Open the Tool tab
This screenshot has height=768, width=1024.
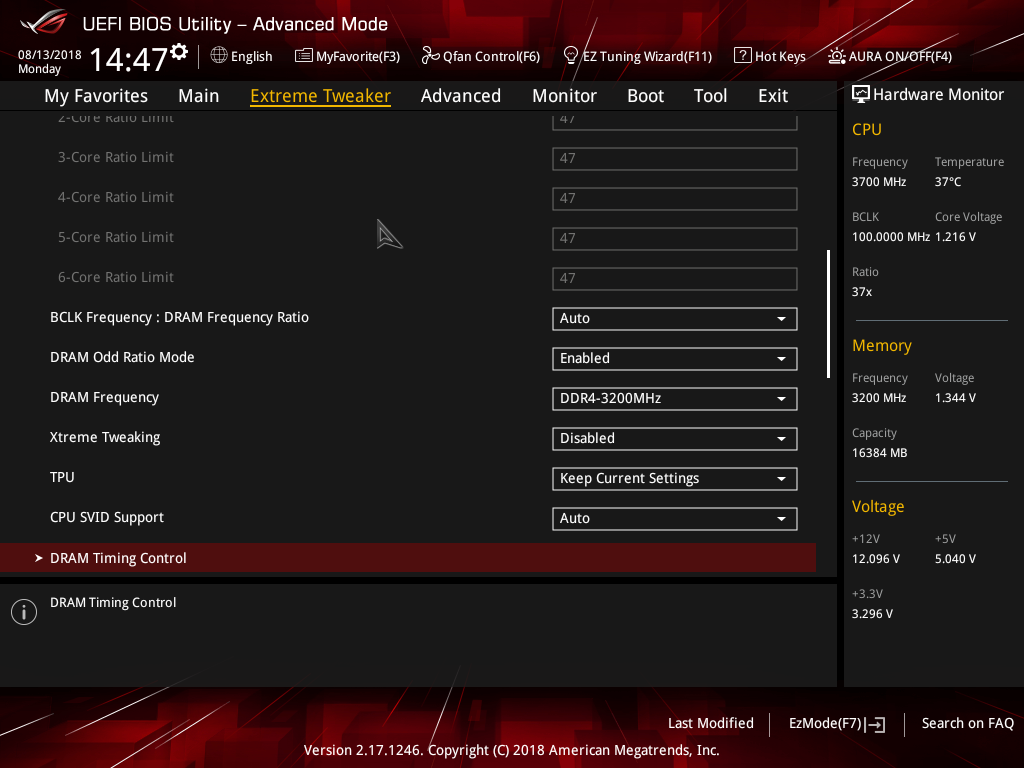[x=711, y=96]
